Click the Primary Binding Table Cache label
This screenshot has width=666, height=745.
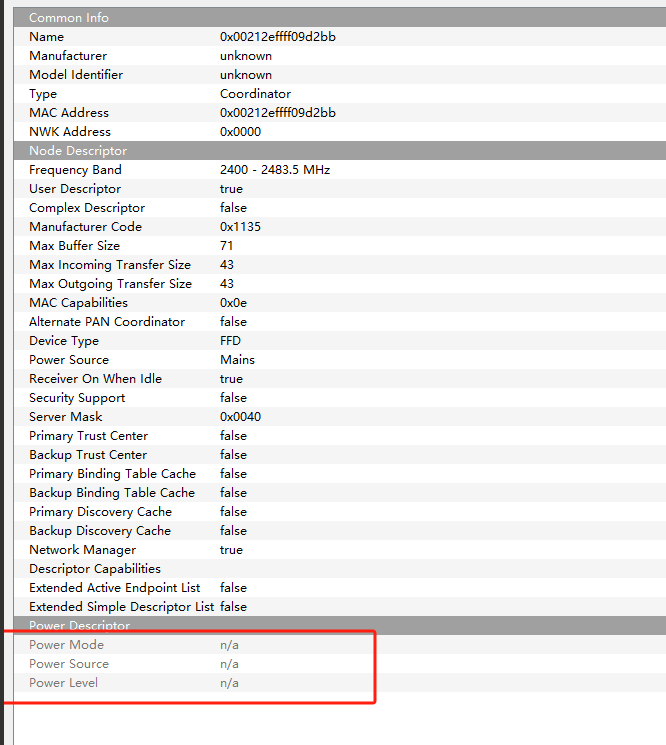click(x=112, y=474)
